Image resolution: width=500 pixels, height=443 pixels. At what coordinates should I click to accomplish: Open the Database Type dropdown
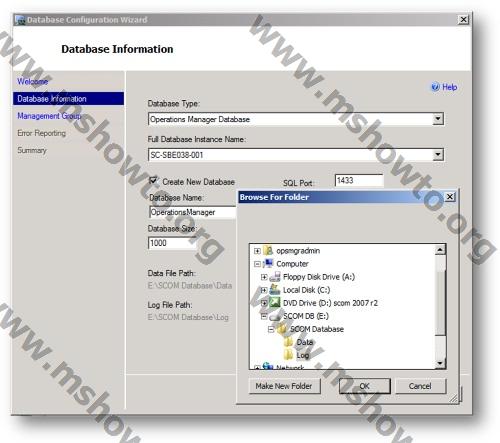point(438,119)
